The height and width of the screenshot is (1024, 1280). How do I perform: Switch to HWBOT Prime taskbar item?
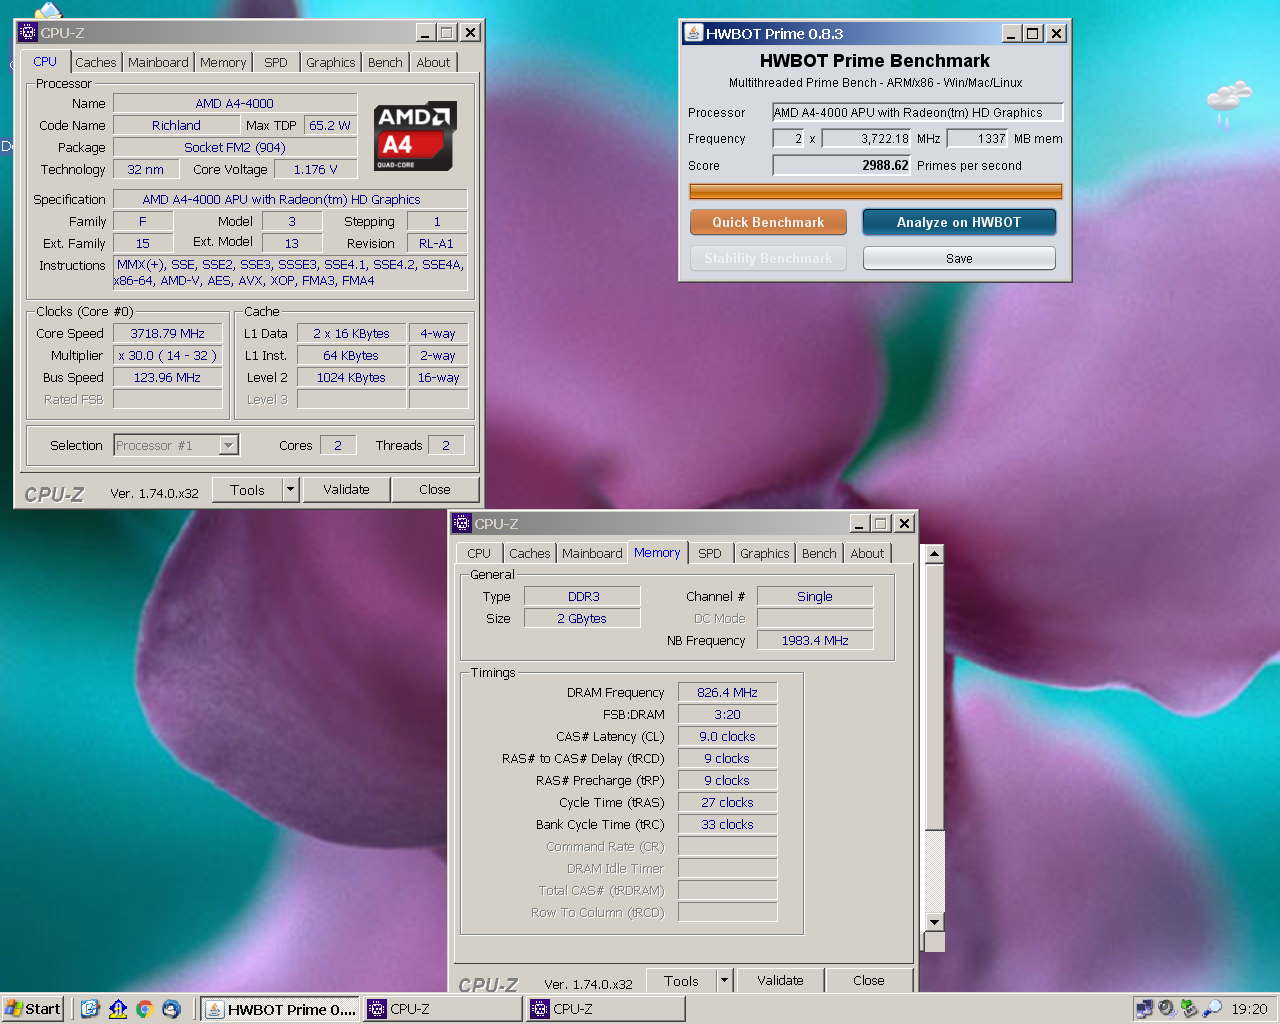click(280, 1009)
